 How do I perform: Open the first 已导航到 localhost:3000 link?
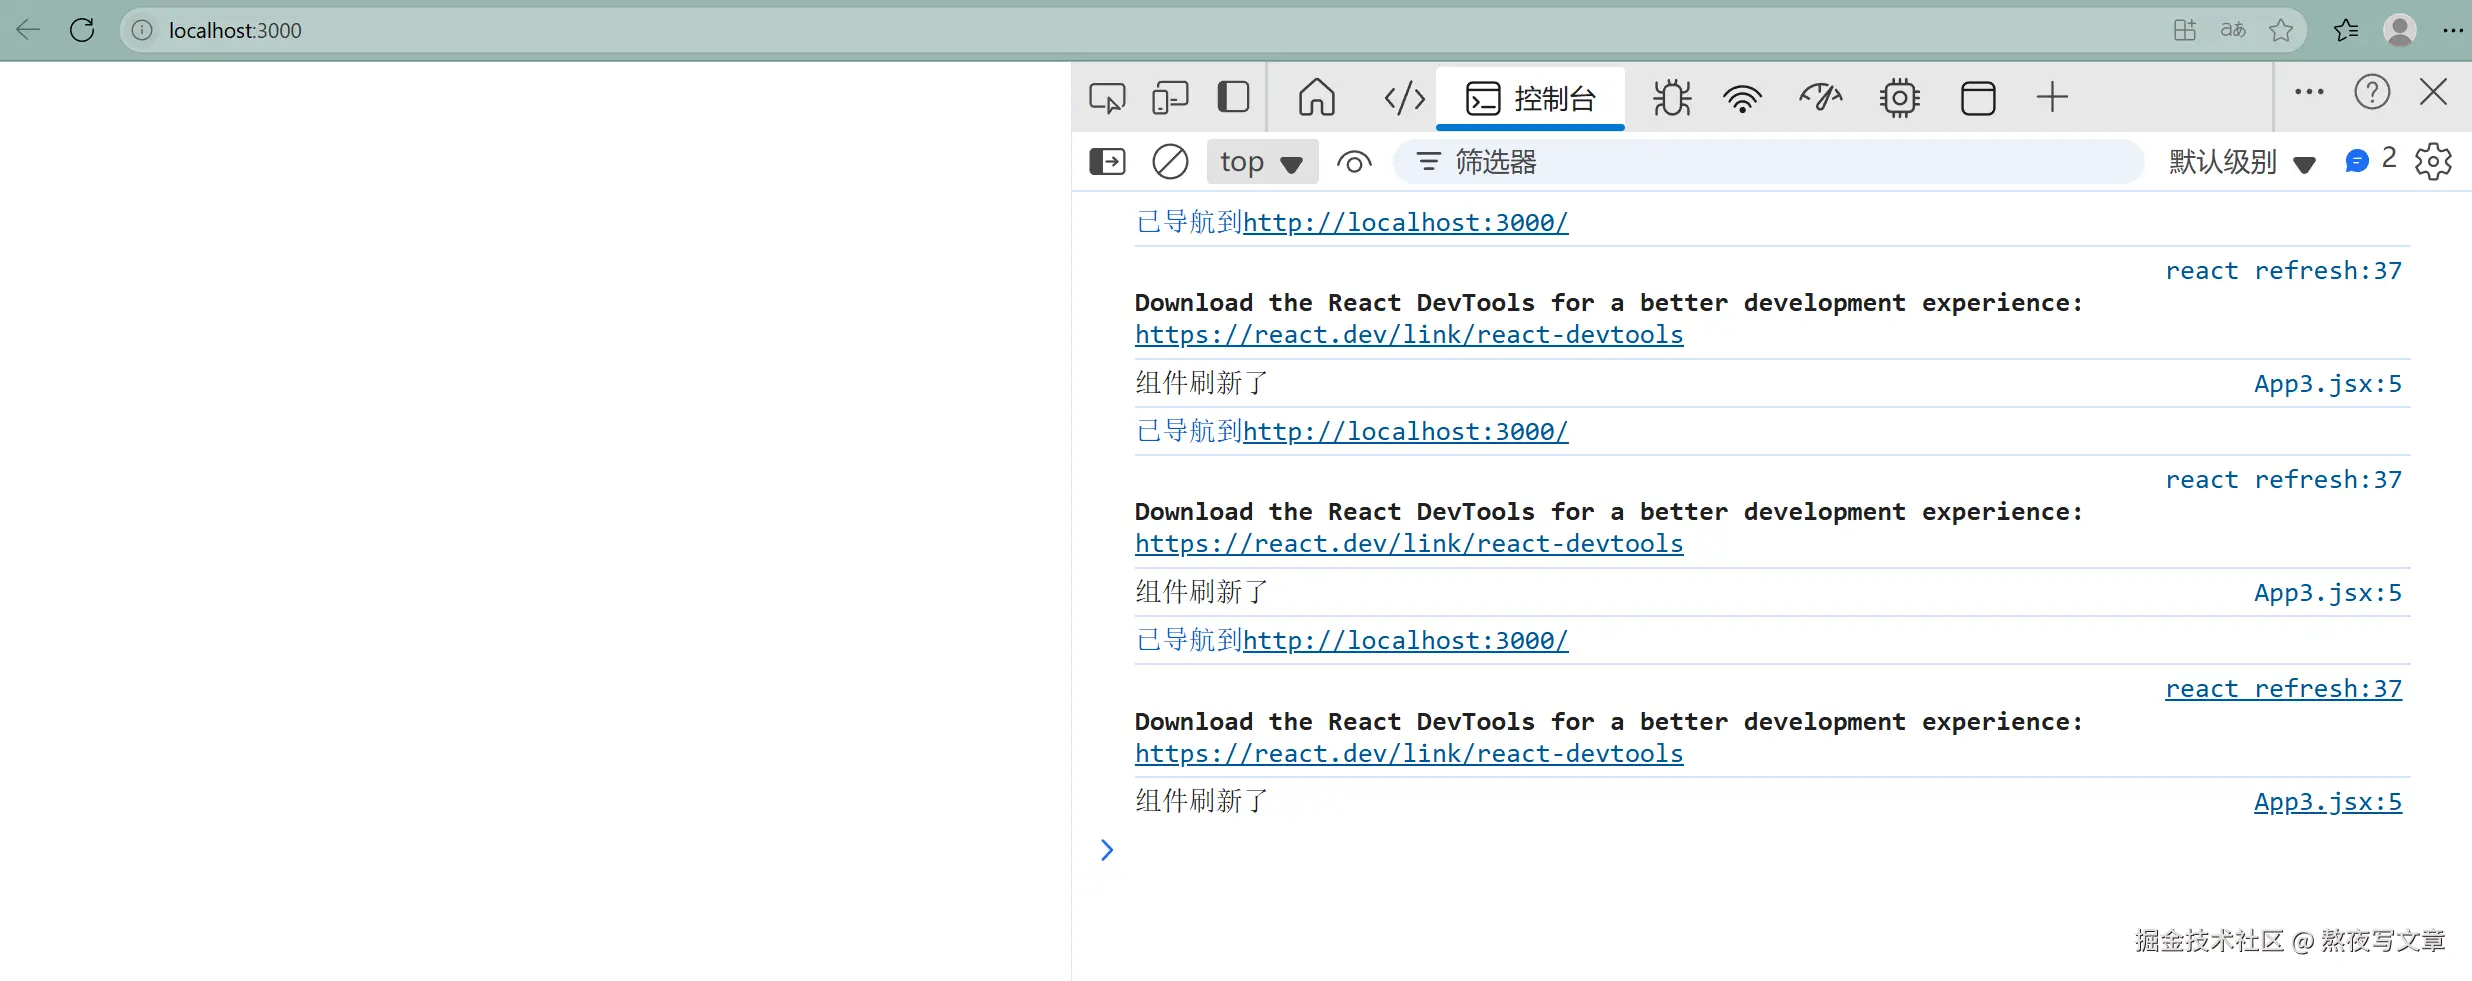tap(1405, 222)
